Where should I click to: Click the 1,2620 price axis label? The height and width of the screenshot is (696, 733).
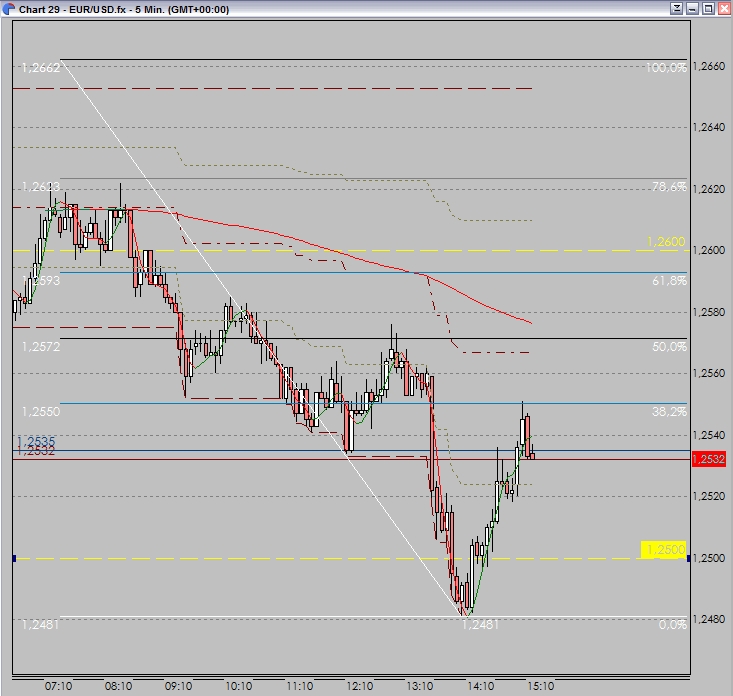pos(709,189)
